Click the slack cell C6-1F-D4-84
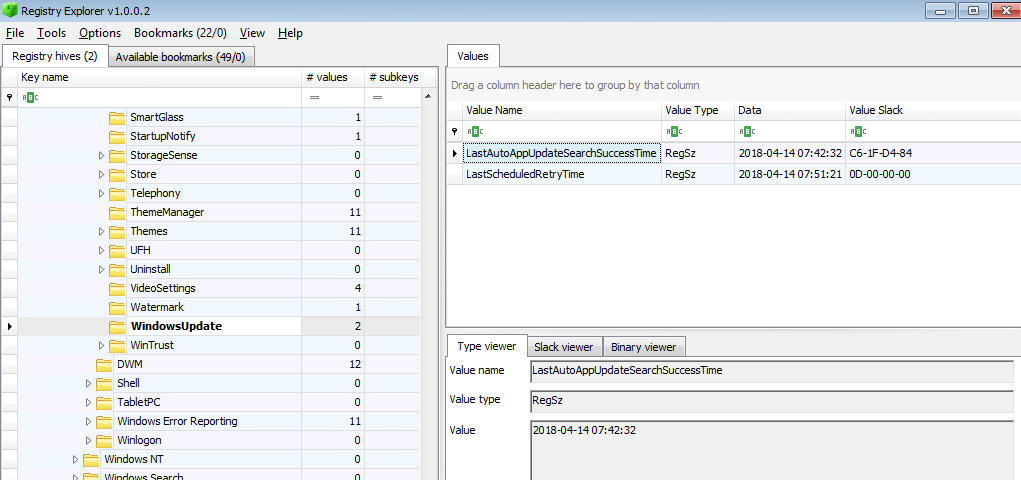Image resolution: width=1021 pixels, height=480 pixels. click(x=933, y=153)
